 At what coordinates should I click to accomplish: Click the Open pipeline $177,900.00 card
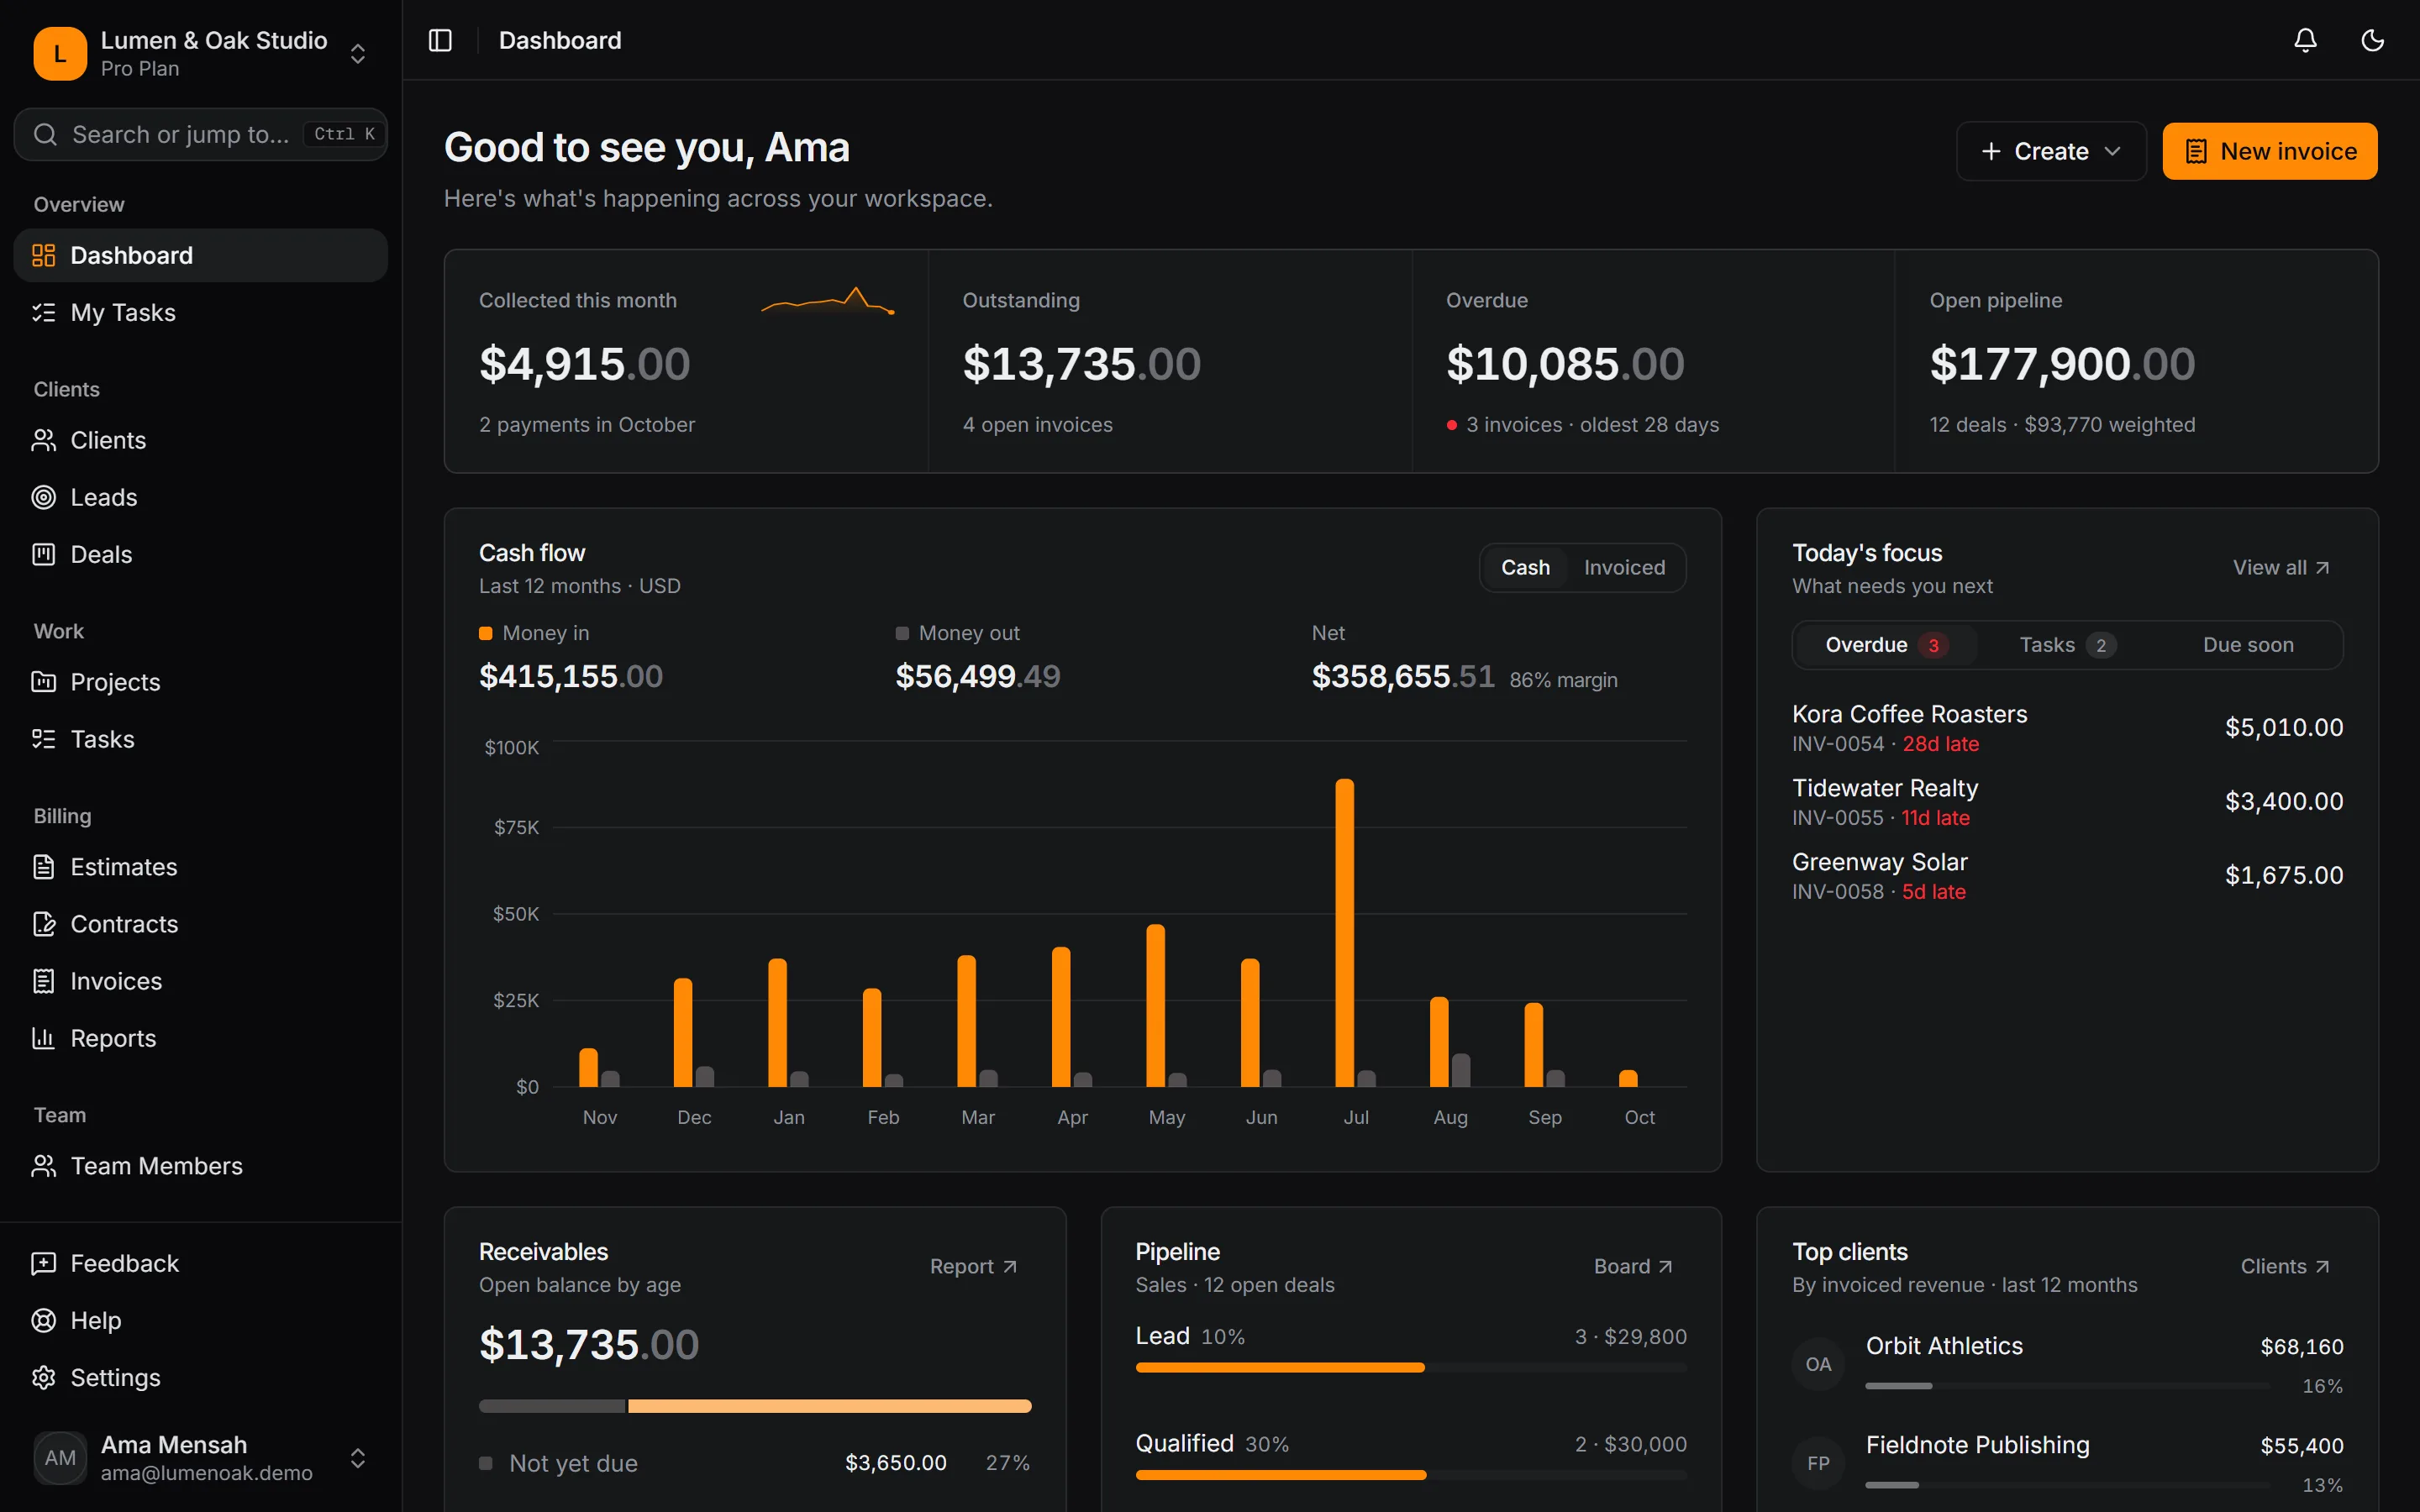point(2136,361)
